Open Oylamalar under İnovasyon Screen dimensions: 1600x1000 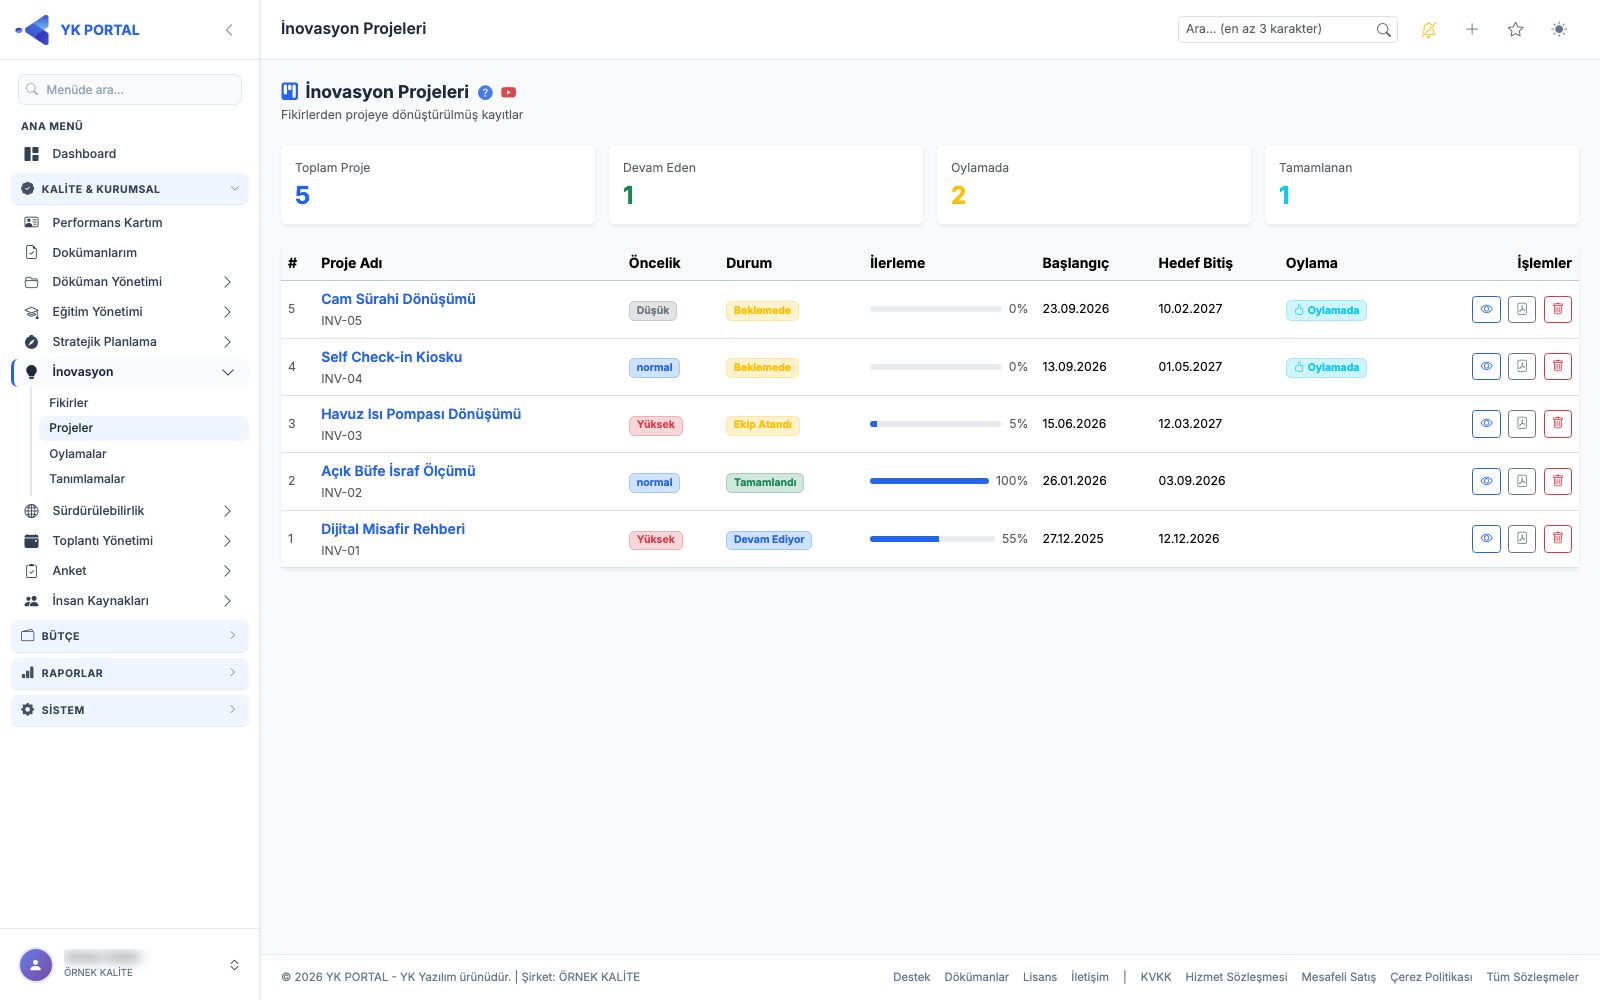[143, 454]
